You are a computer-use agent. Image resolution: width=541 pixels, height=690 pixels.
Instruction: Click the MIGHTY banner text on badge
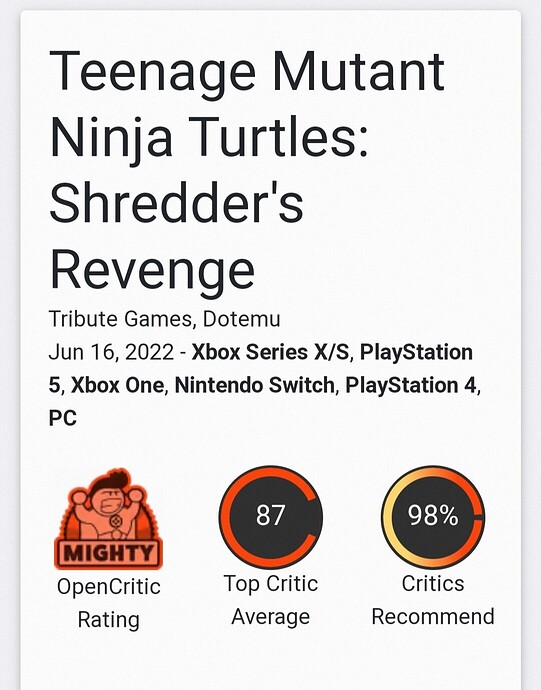[108, 553]
